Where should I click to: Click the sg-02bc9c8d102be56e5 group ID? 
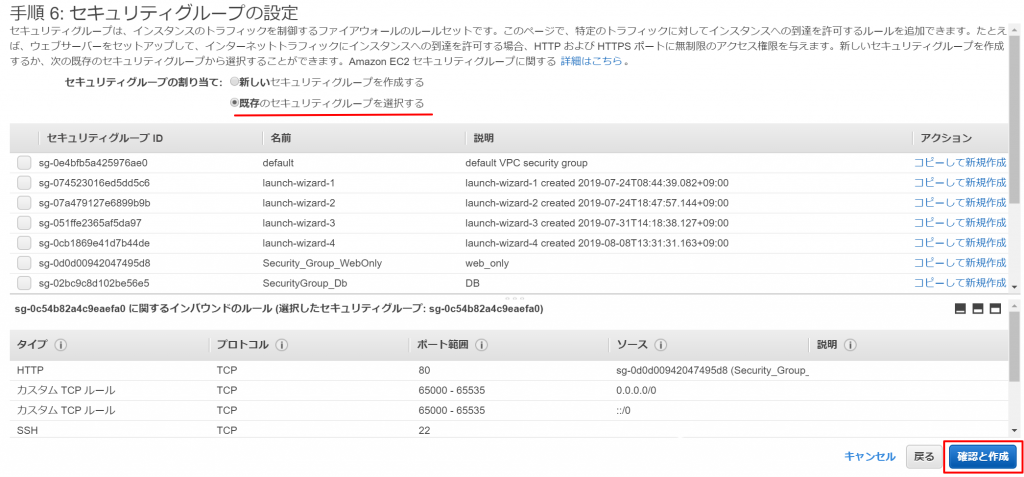click(x=94, y=284)
